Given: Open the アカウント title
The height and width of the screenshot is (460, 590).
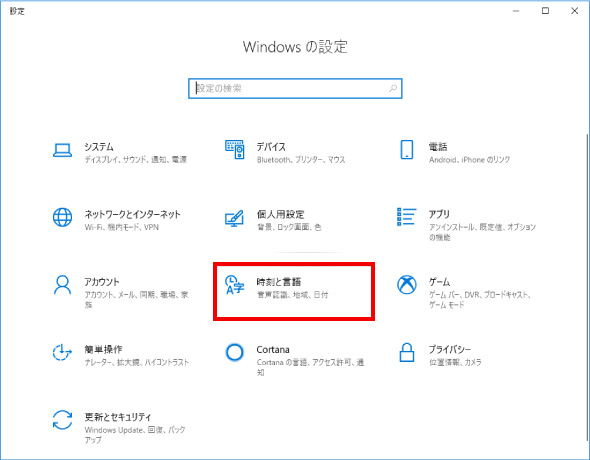Looking at the screenshot, I should coord(102,282).
